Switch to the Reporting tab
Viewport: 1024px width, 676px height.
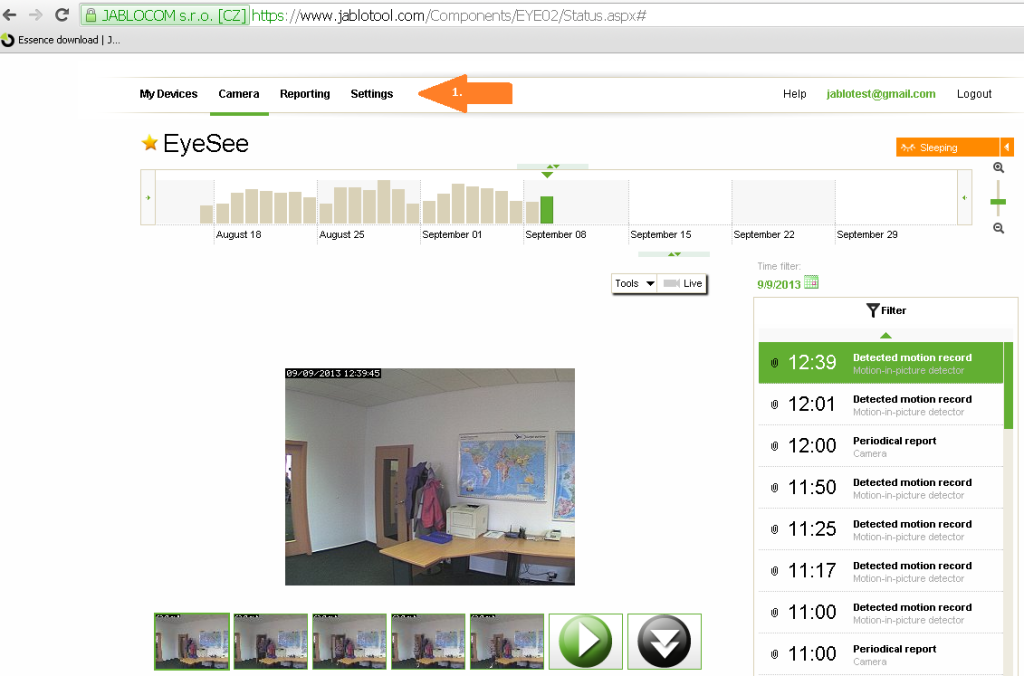pyautogui.click(x=304, y=94)
